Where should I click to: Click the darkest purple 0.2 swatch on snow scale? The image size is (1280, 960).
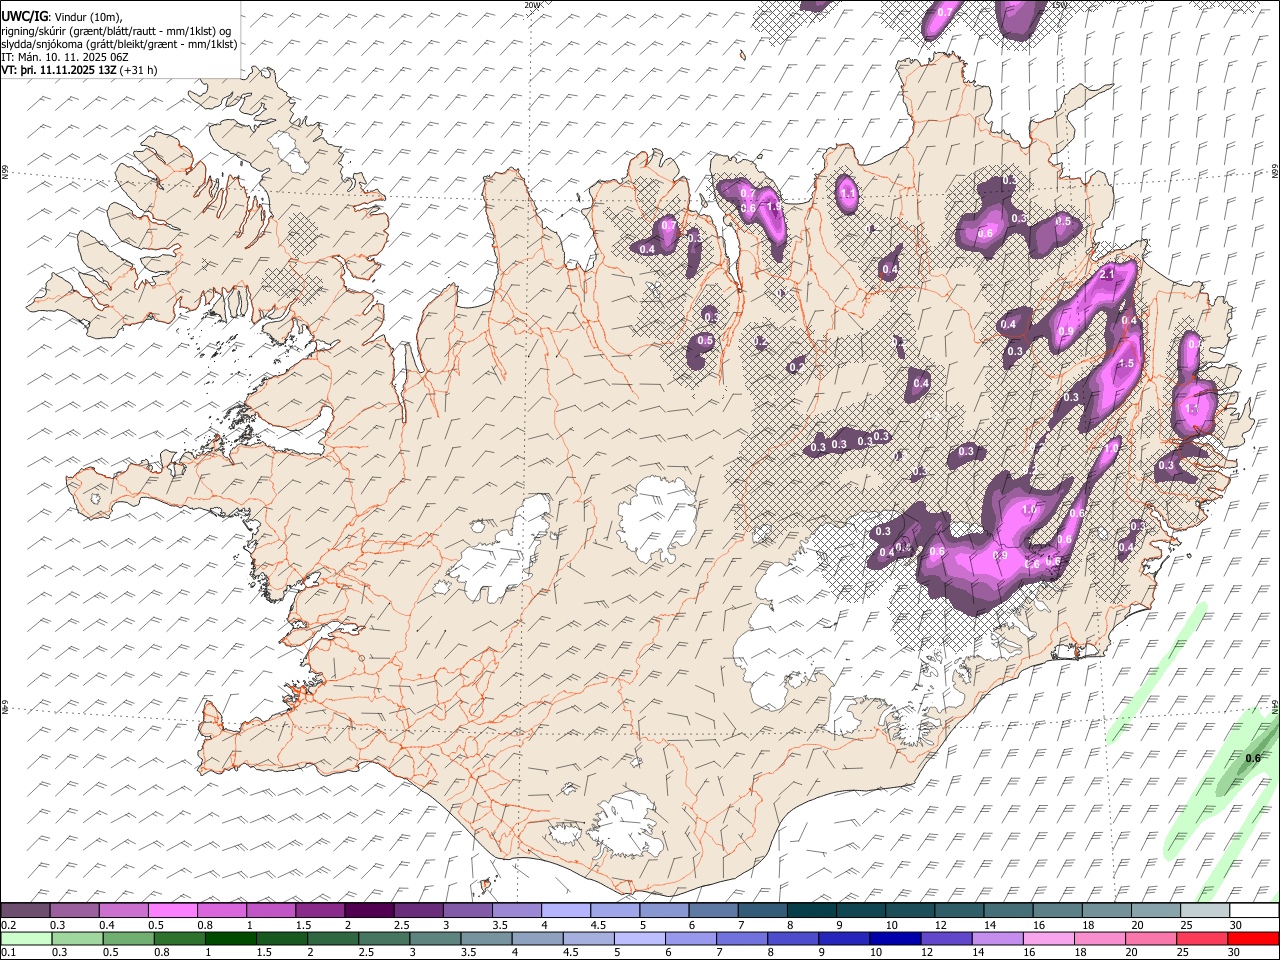tap(25, 910)
